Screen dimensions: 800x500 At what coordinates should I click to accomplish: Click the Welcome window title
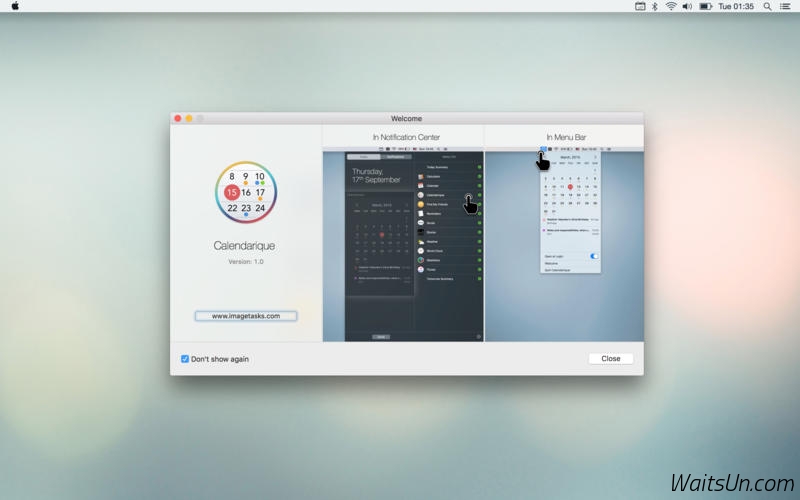[406, 118]
